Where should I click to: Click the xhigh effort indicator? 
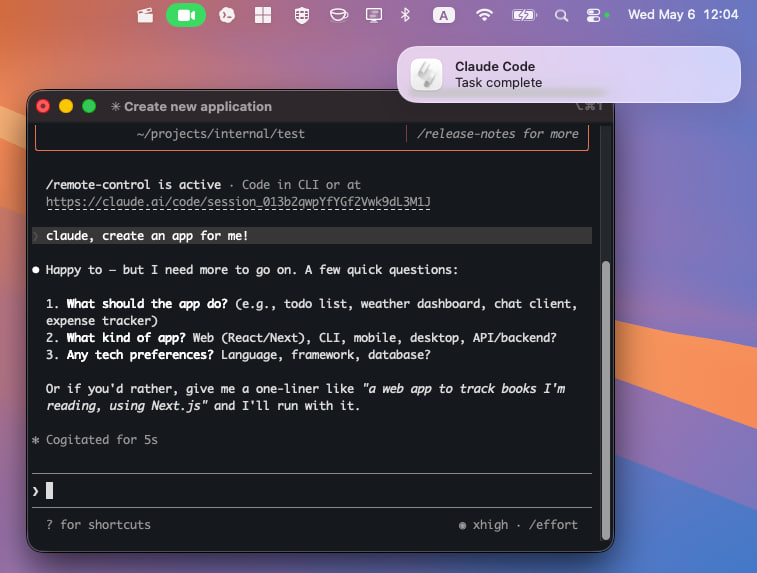coord(483,525)
